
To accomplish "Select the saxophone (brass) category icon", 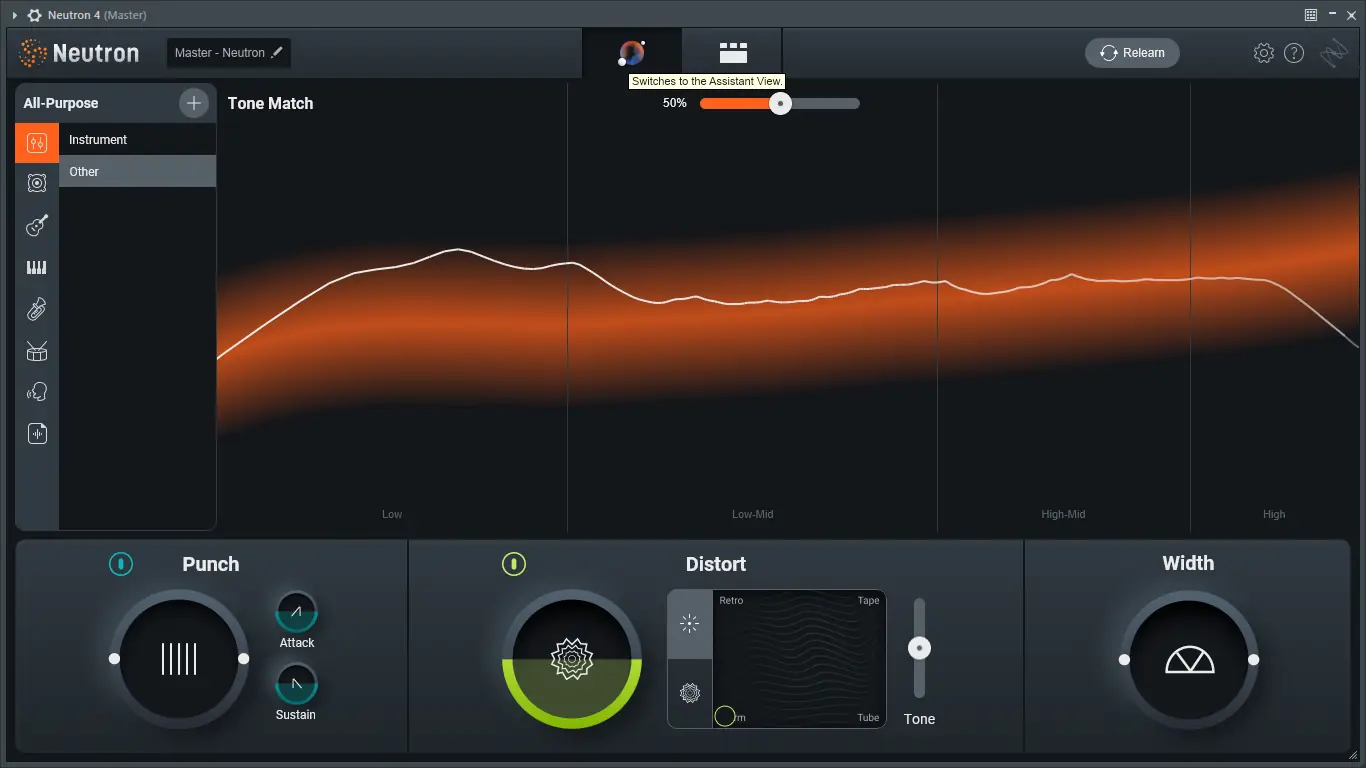I will pos(37,309).
